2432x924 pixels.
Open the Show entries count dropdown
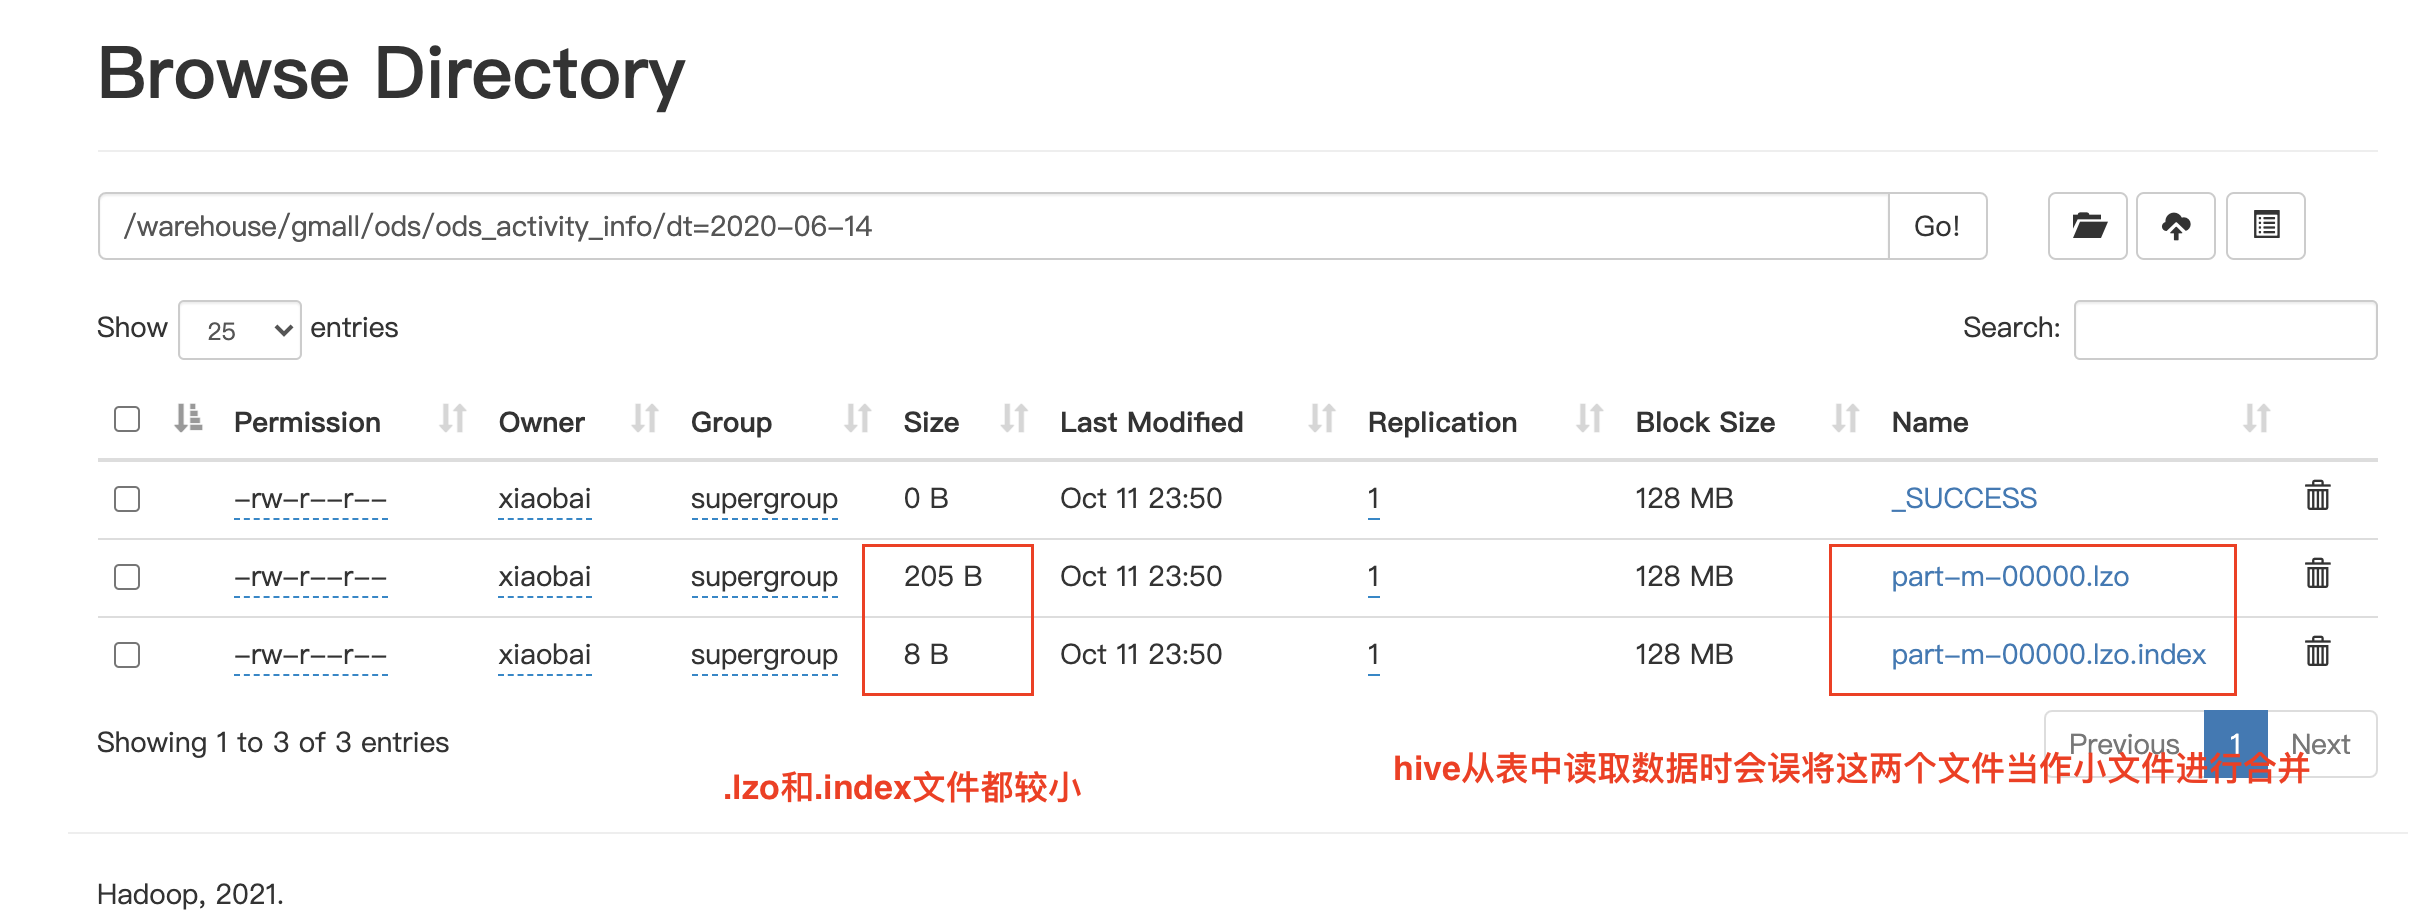[240, 330]
